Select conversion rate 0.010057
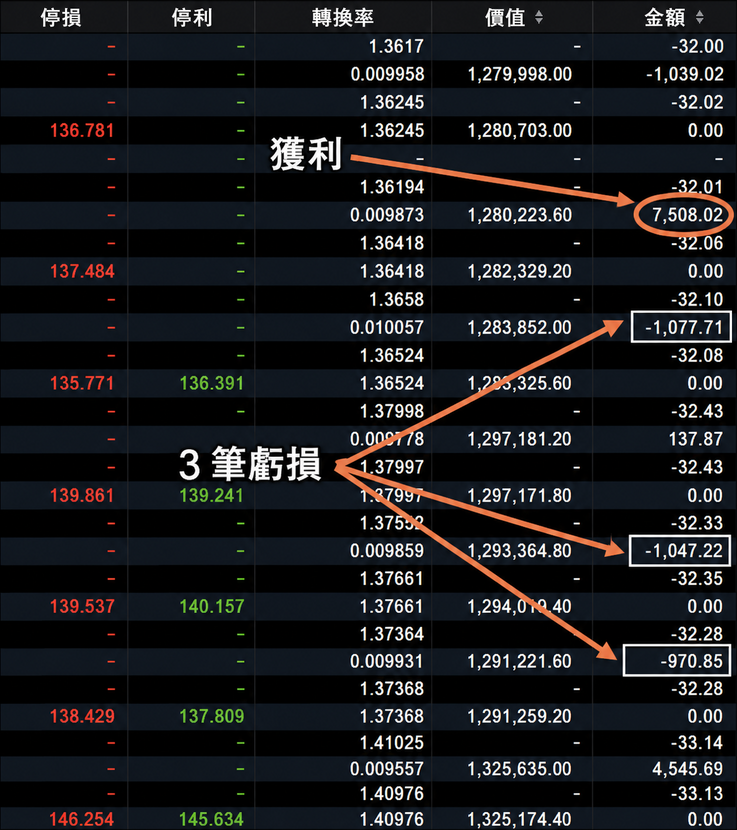The width and height of the screenshot is (737, 830). coord(387,327)
